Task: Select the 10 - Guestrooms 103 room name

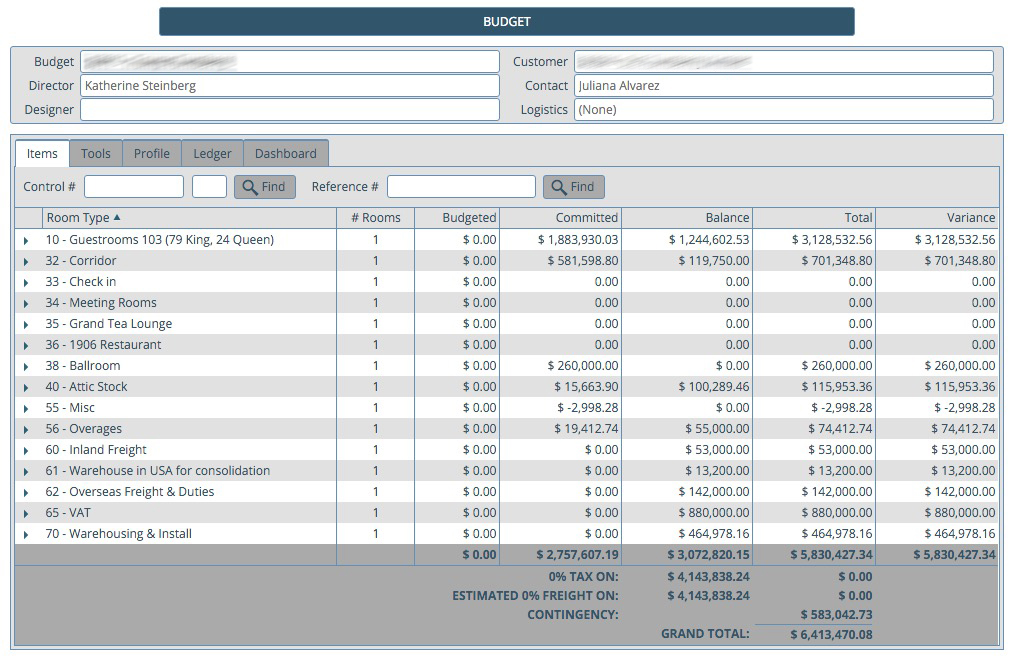Action: (160, 240)
